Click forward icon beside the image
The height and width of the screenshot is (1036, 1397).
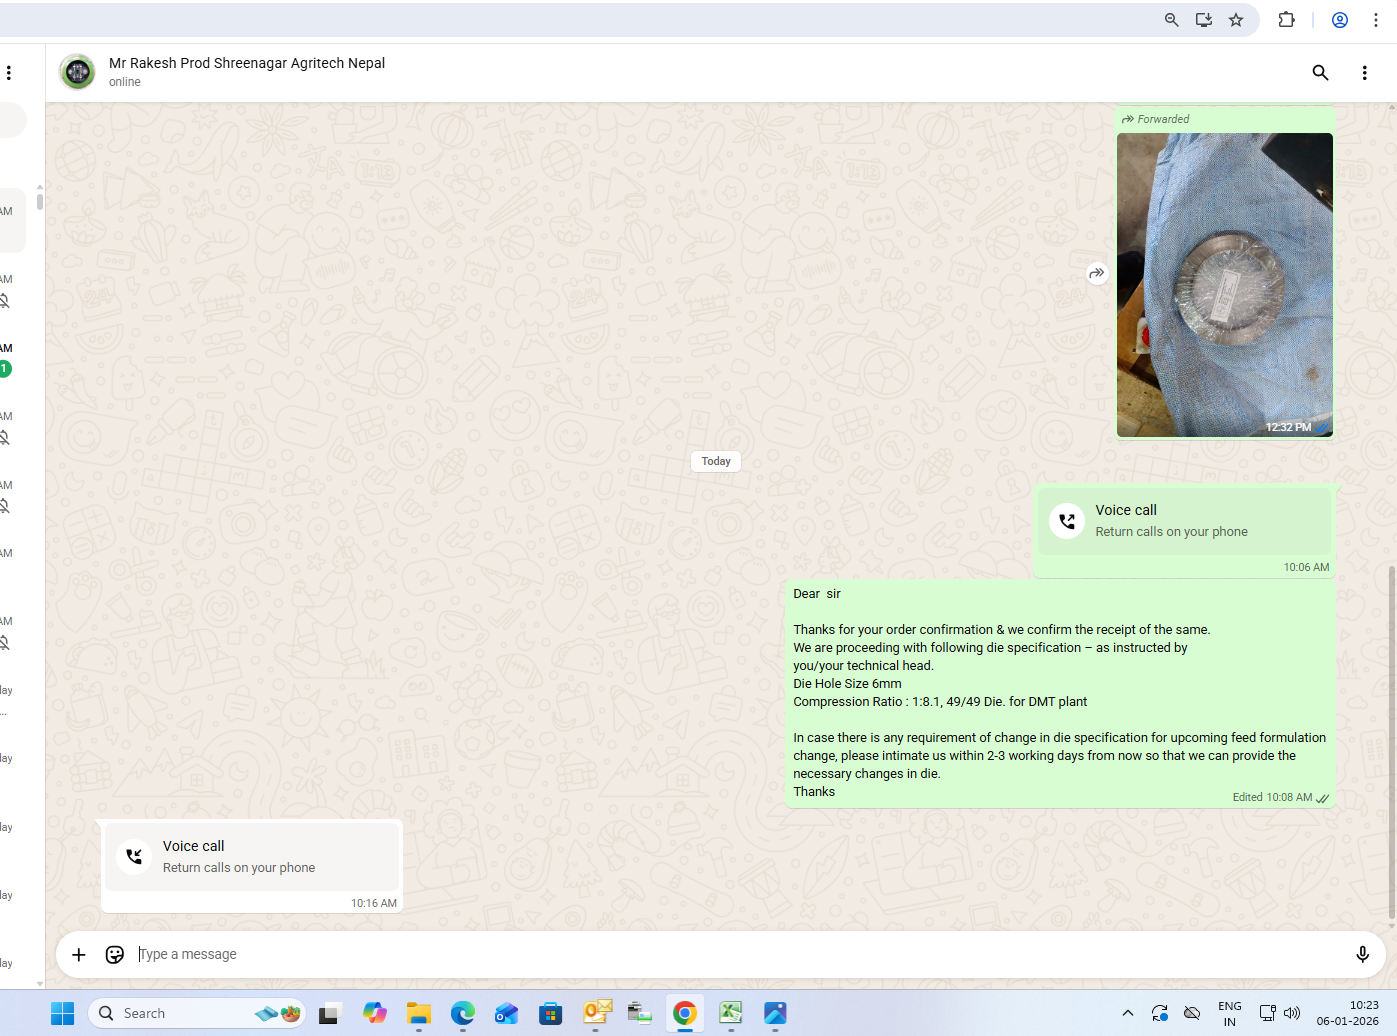pyautogui.click(x=1097, y=273)
